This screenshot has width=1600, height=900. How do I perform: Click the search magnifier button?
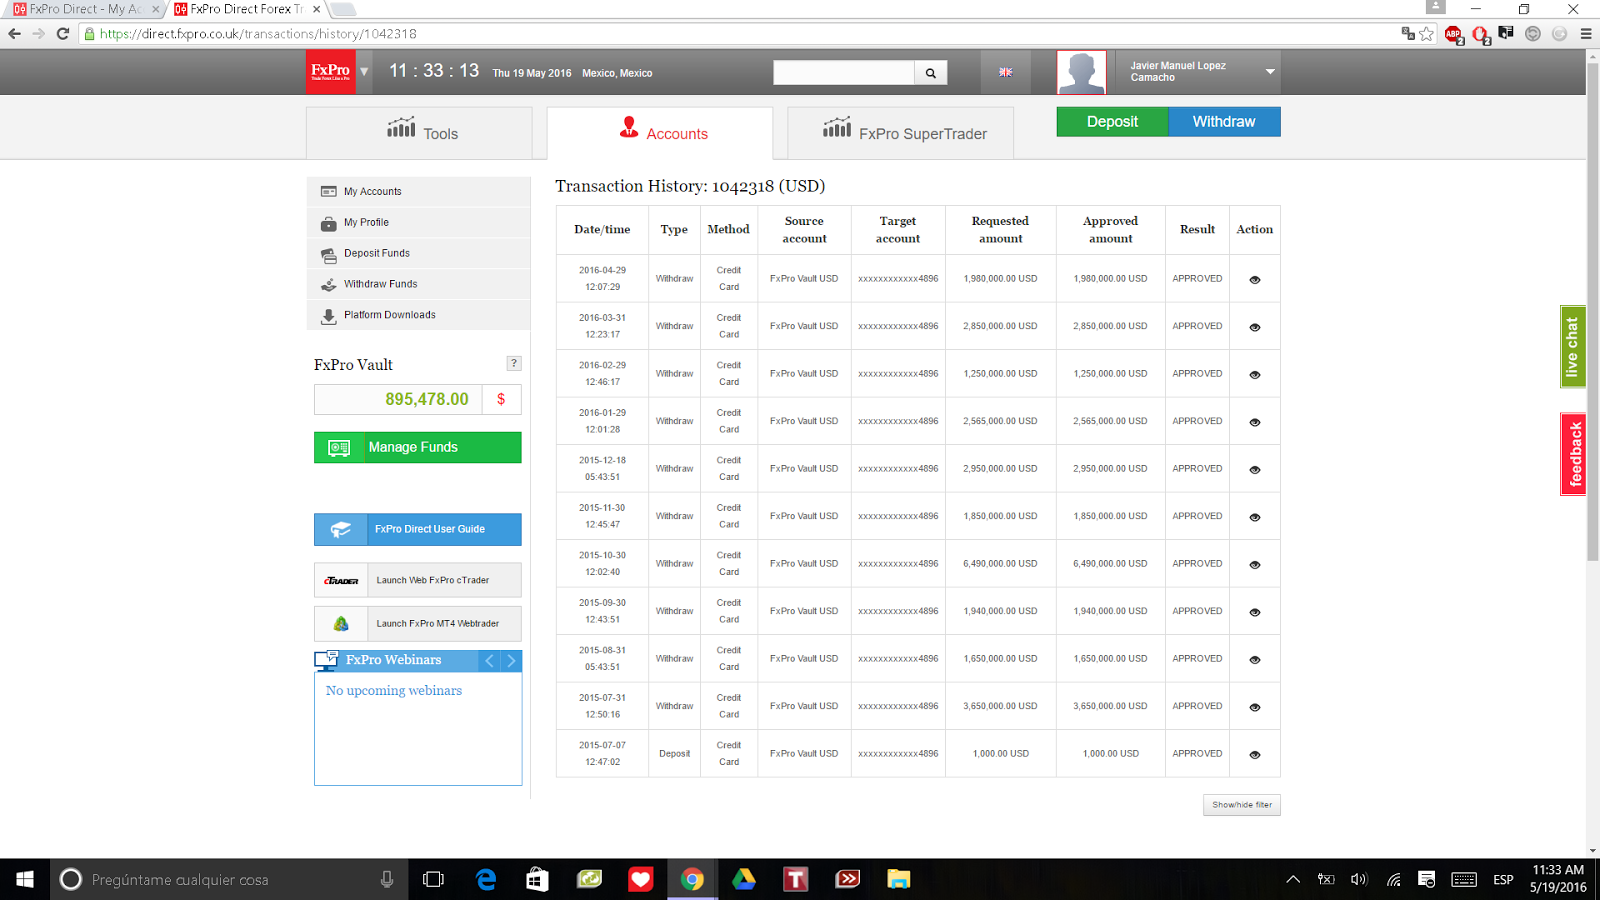[931, 73]
